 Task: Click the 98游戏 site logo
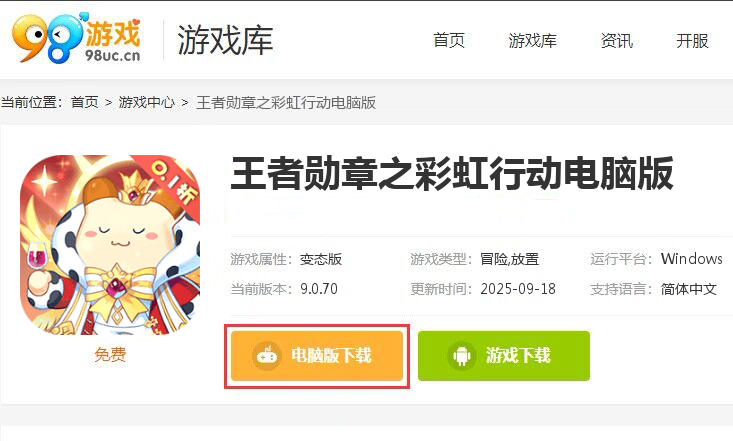[77, 38]
